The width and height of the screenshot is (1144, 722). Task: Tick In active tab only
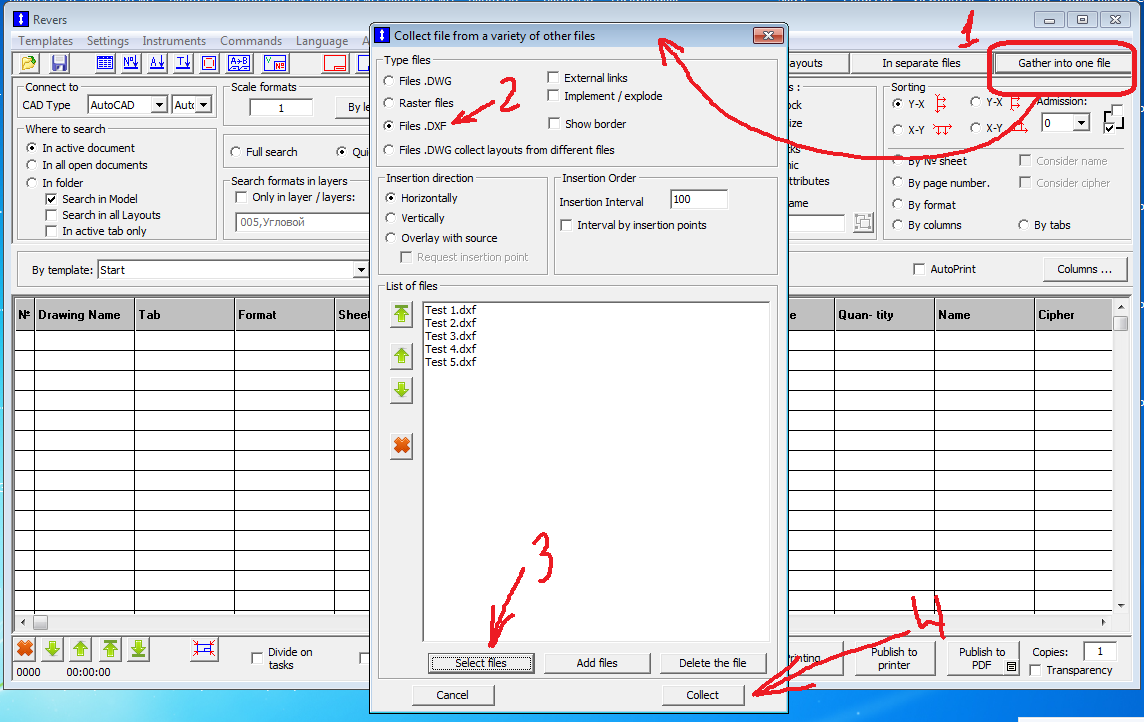pyautogui.click(x=51, y=231)
